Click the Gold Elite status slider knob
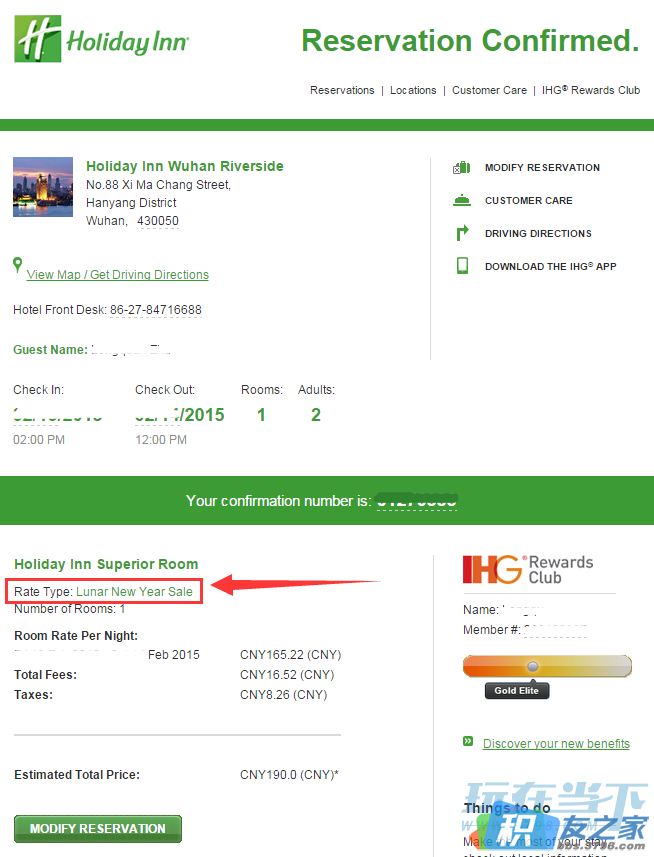This screenshot has height=857, width=654. (533, 666)
